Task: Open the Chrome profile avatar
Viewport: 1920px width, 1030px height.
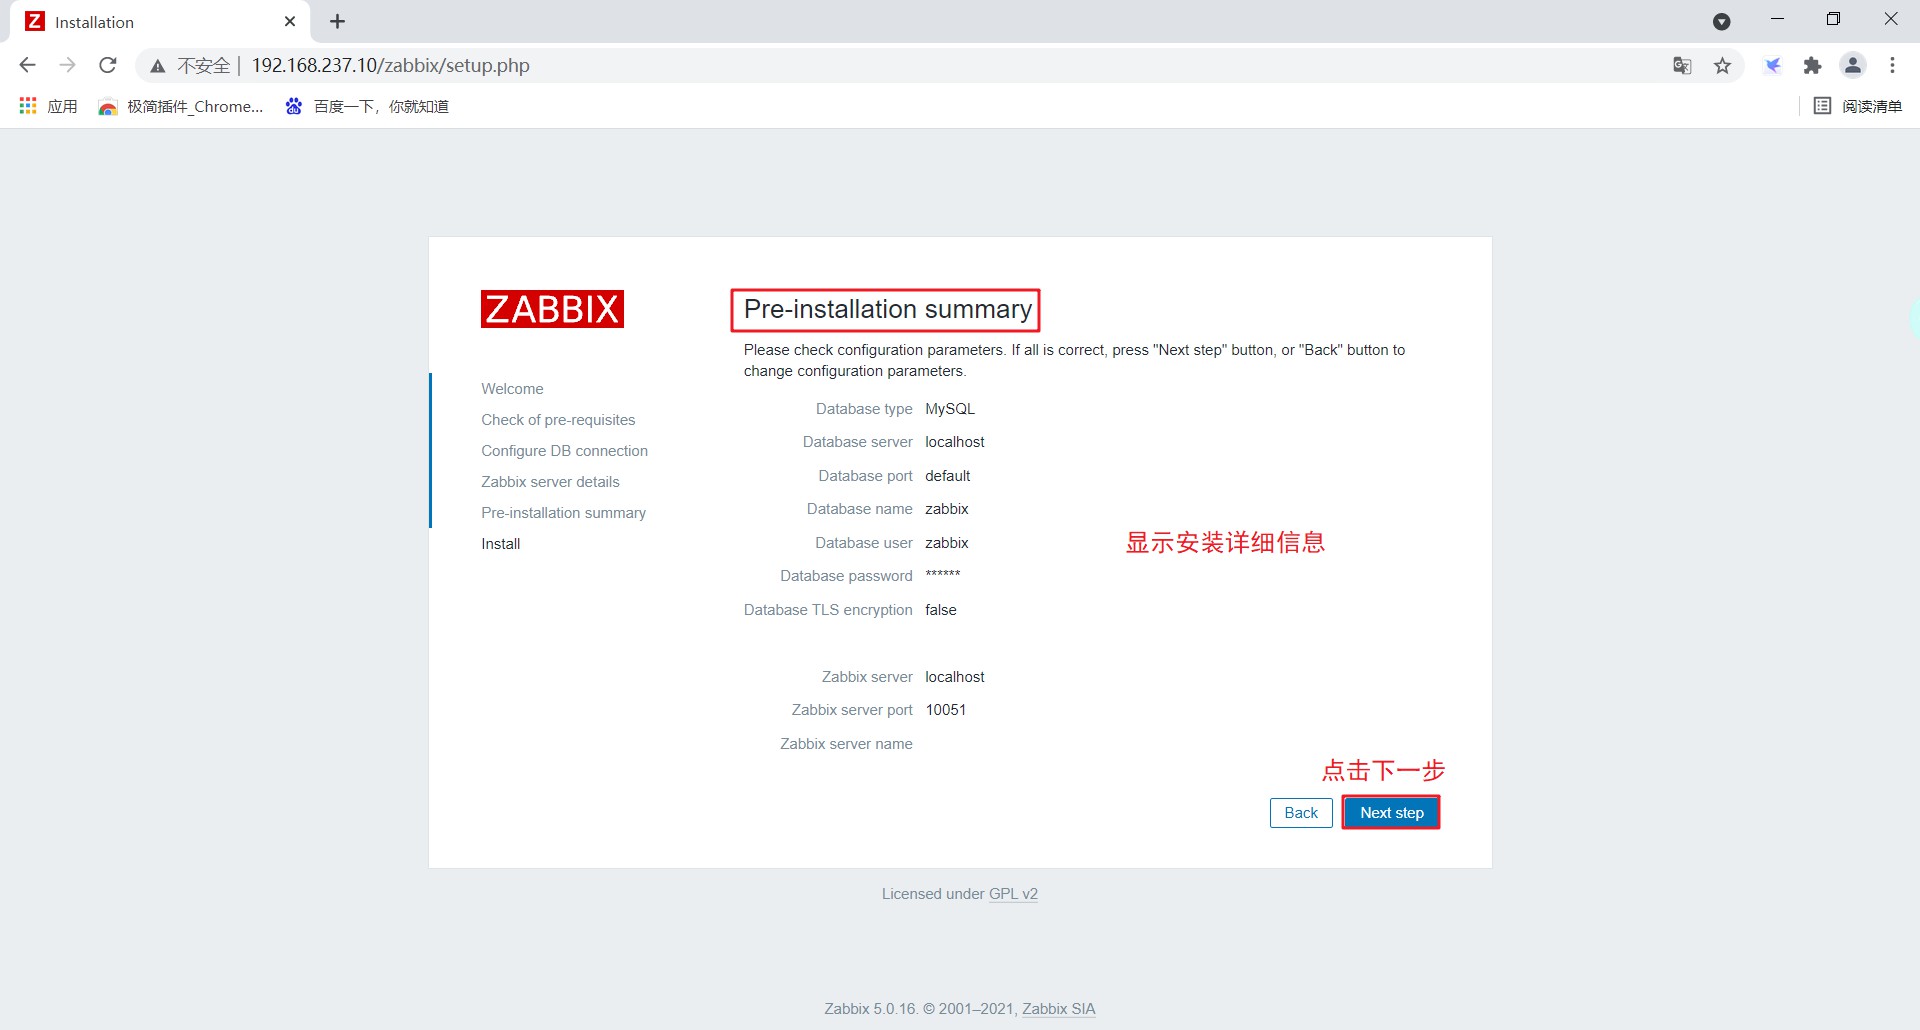Action: [x=1853, y=65]
